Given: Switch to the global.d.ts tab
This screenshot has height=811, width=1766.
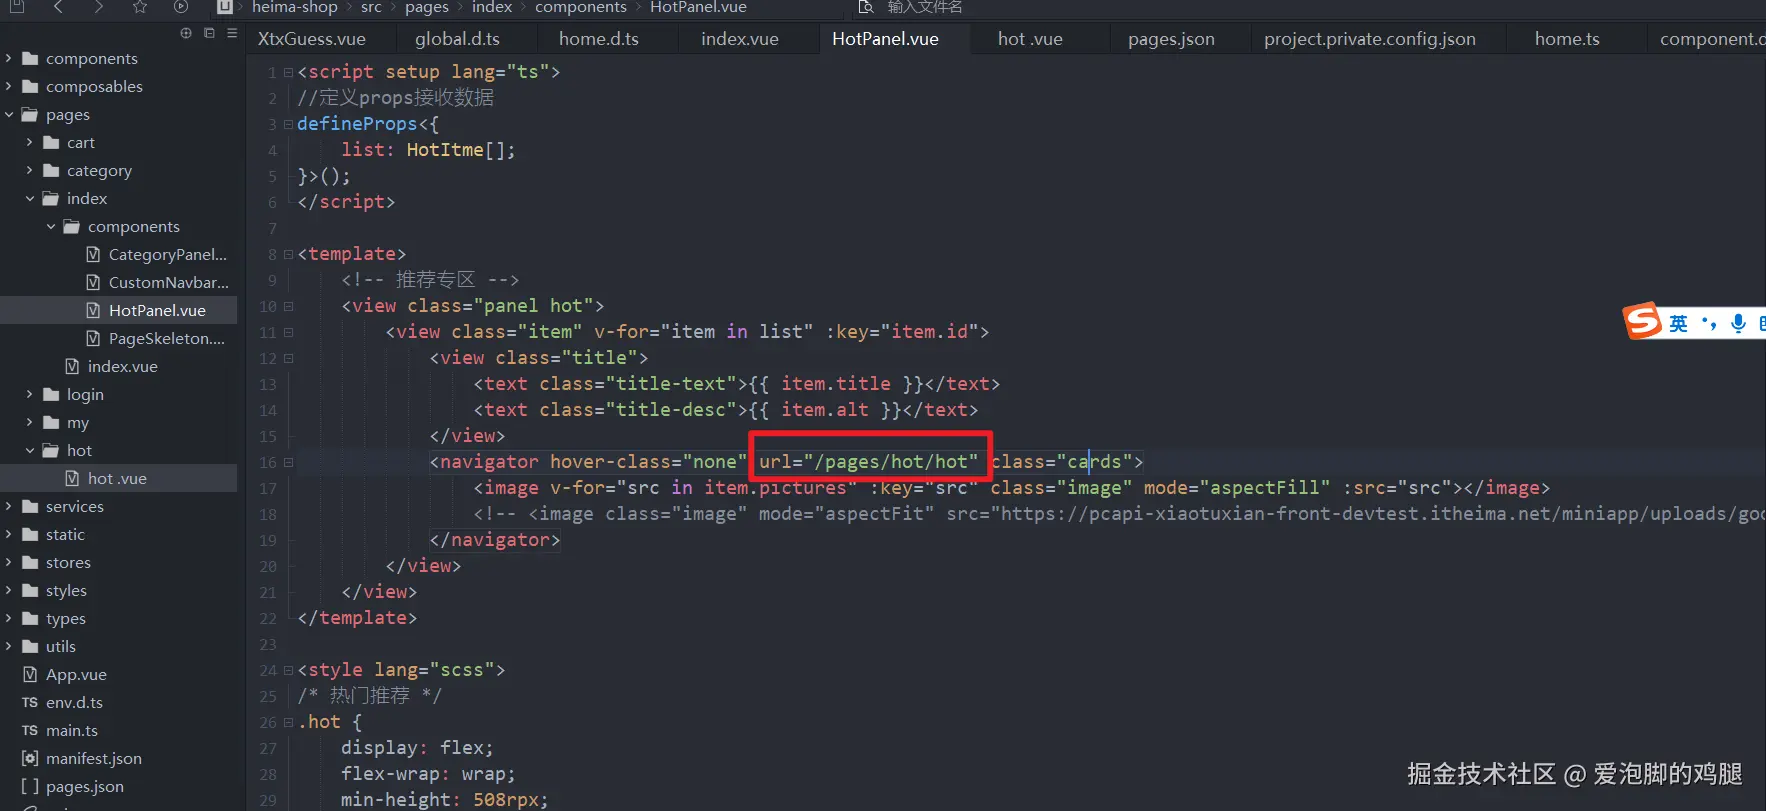Looking at the screenshot, I should coord(457,39).
